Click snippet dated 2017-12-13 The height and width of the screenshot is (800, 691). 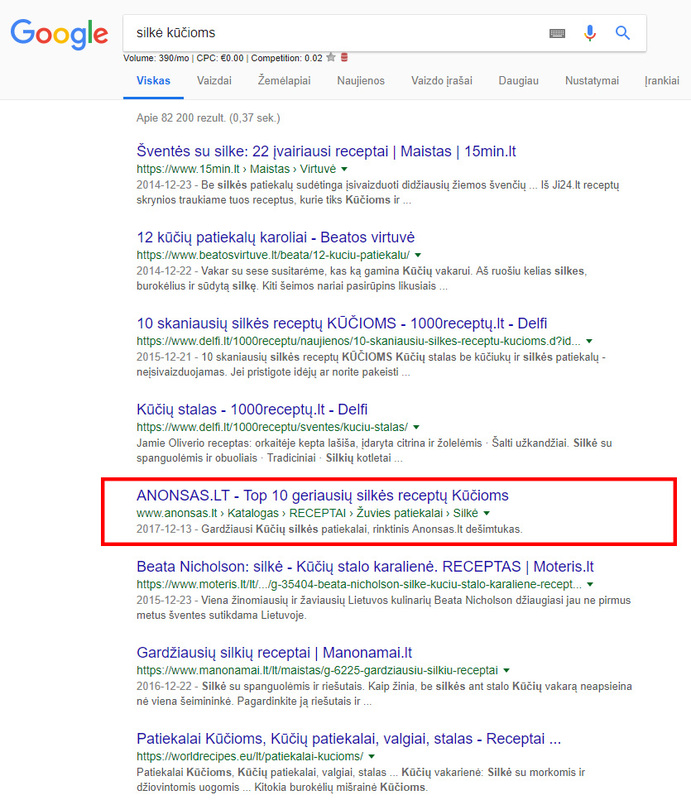point(329,529)
